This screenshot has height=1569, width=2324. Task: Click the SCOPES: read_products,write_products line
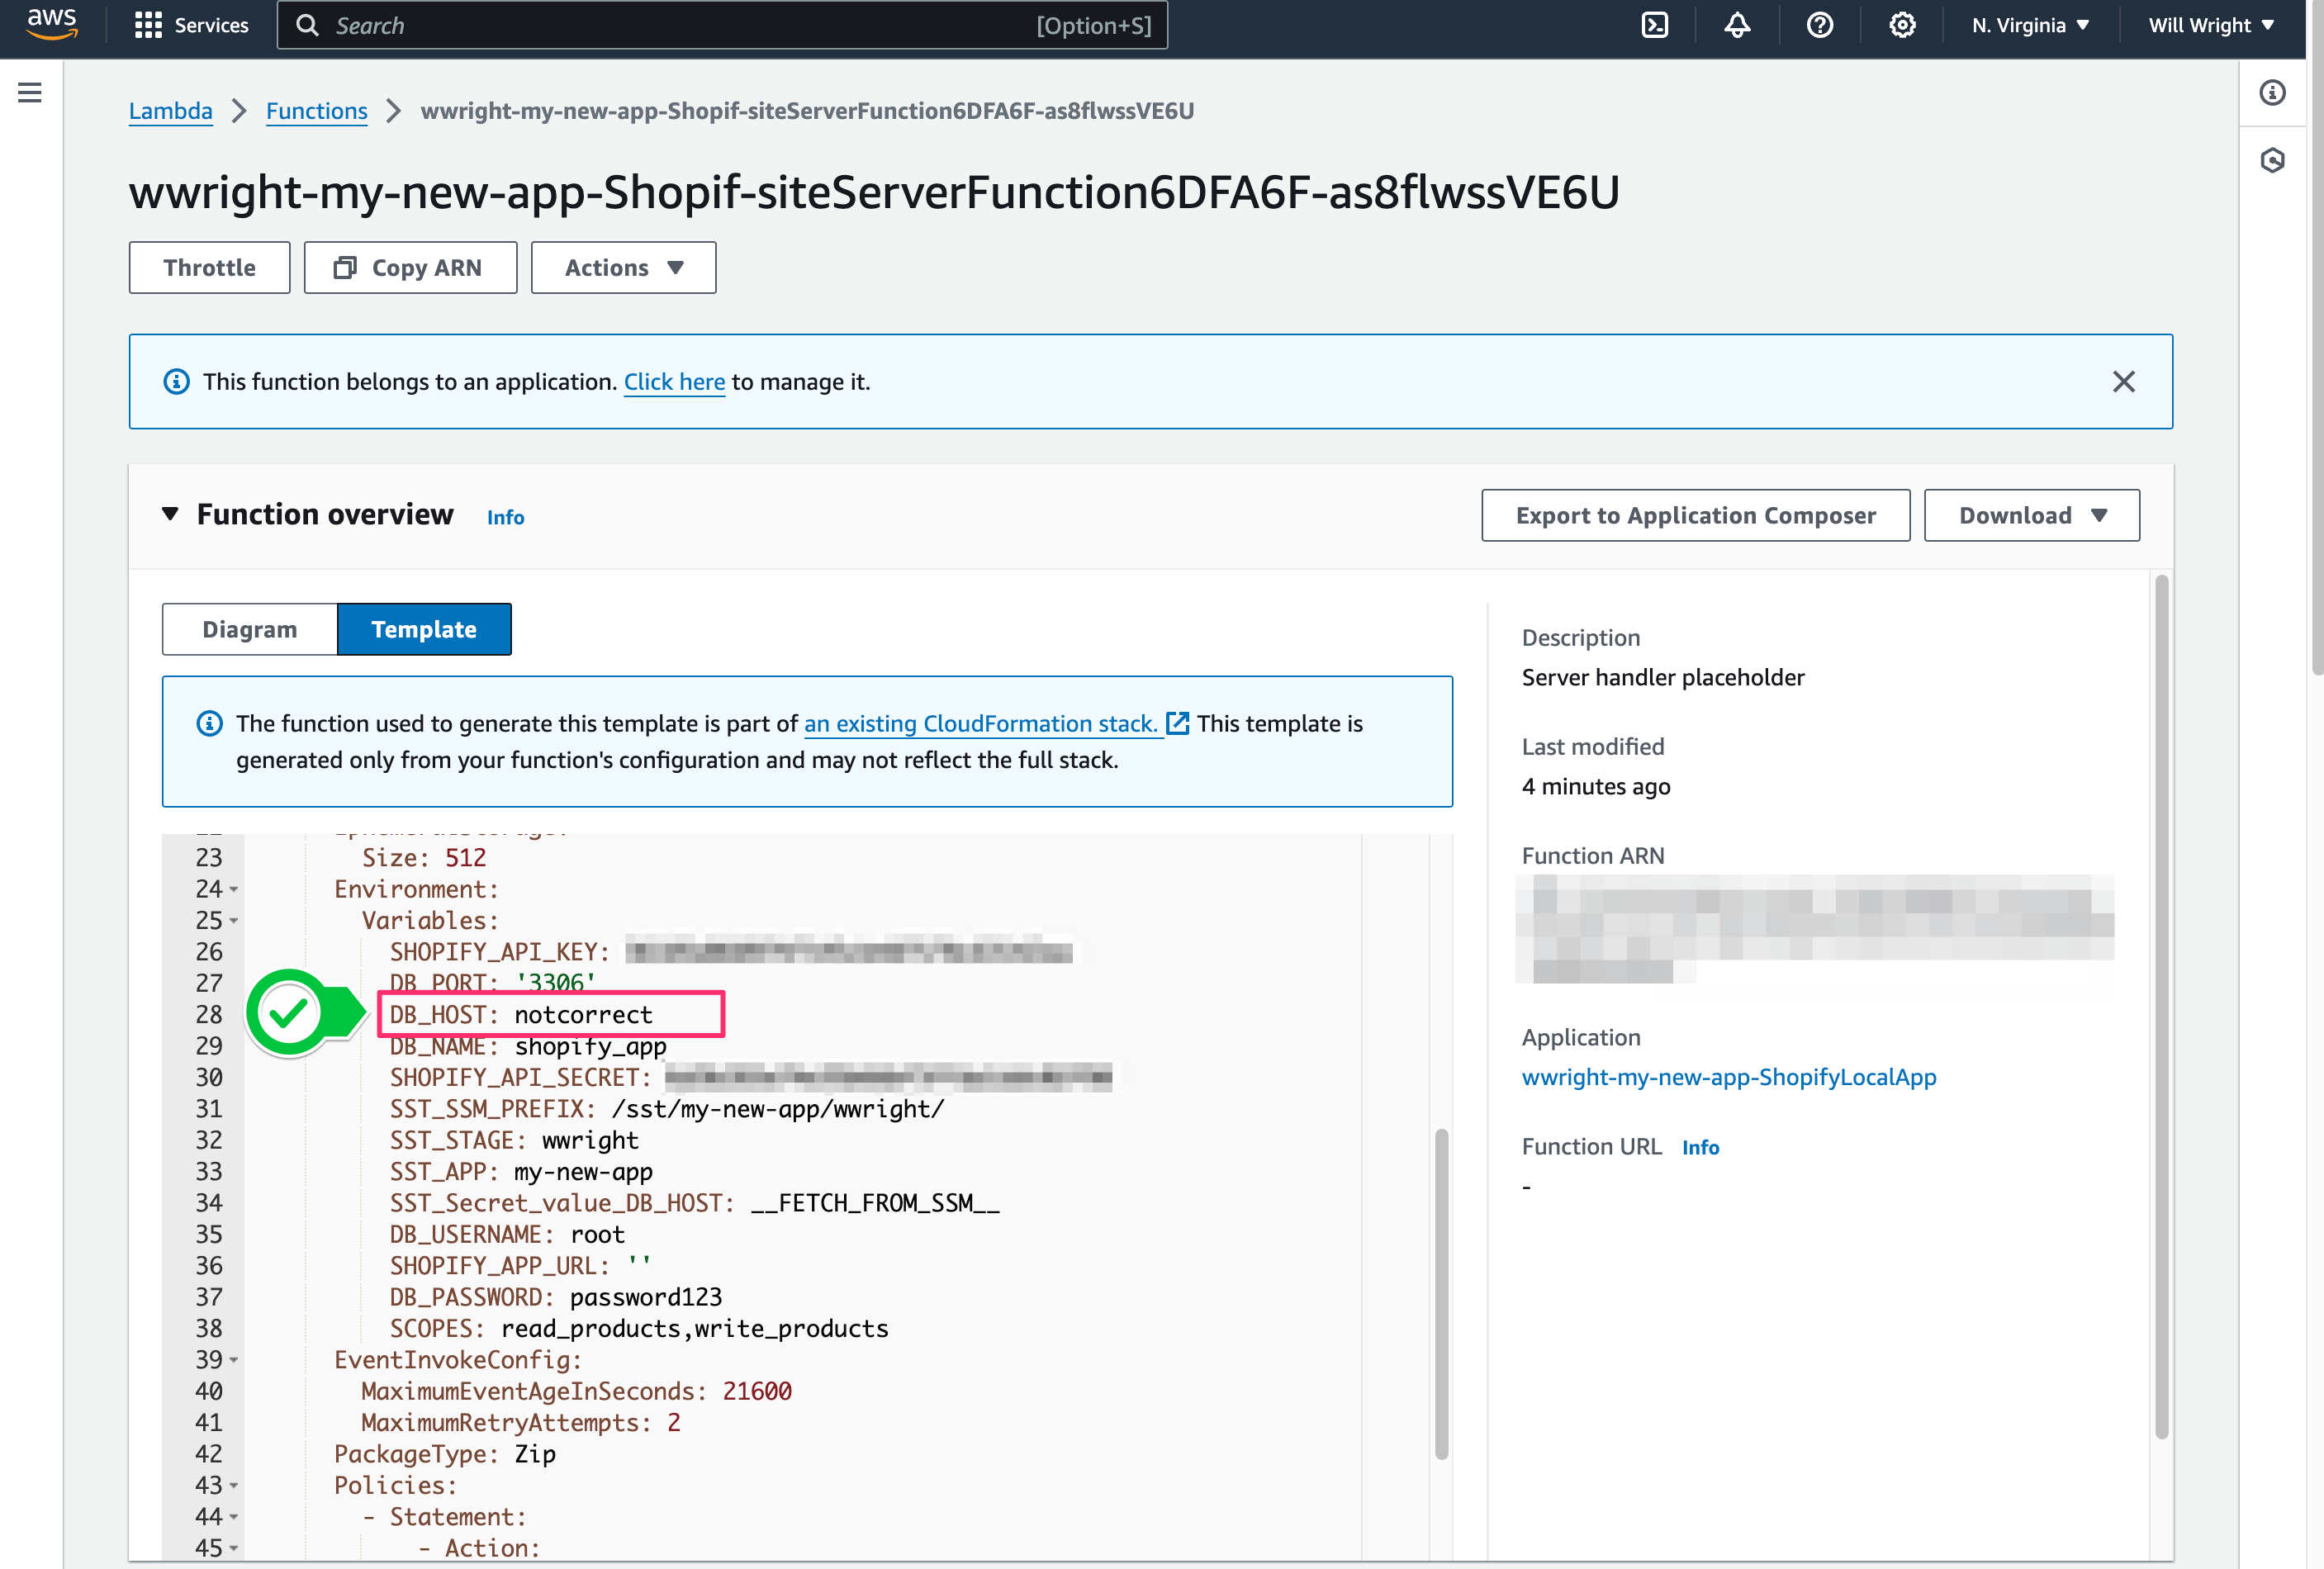639,1328
